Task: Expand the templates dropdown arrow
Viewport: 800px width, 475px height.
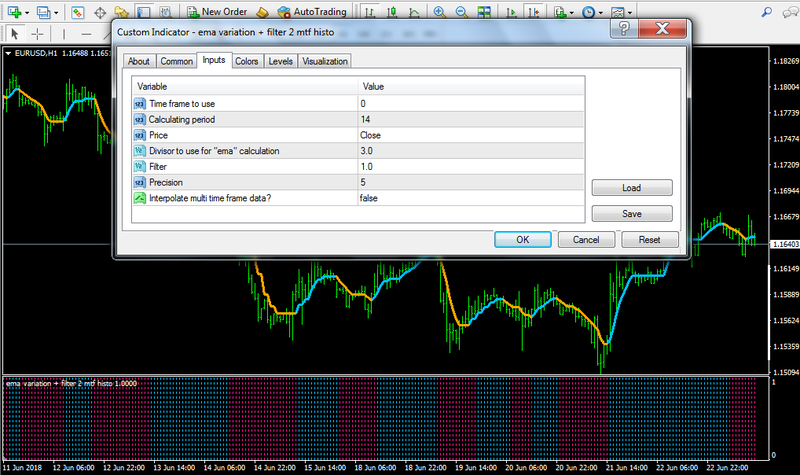Action: 632,13
